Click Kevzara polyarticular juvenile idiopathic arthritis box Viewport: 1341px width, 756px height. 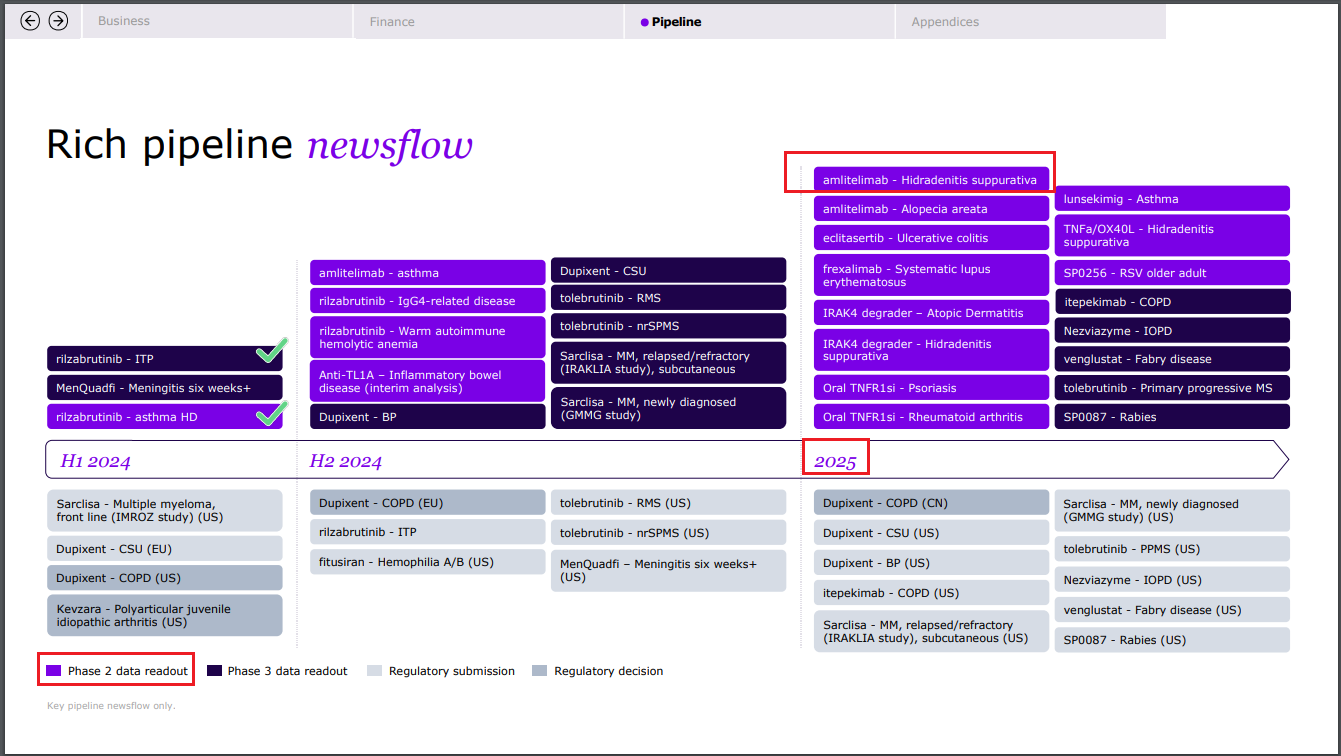click(x=165, y=615)
